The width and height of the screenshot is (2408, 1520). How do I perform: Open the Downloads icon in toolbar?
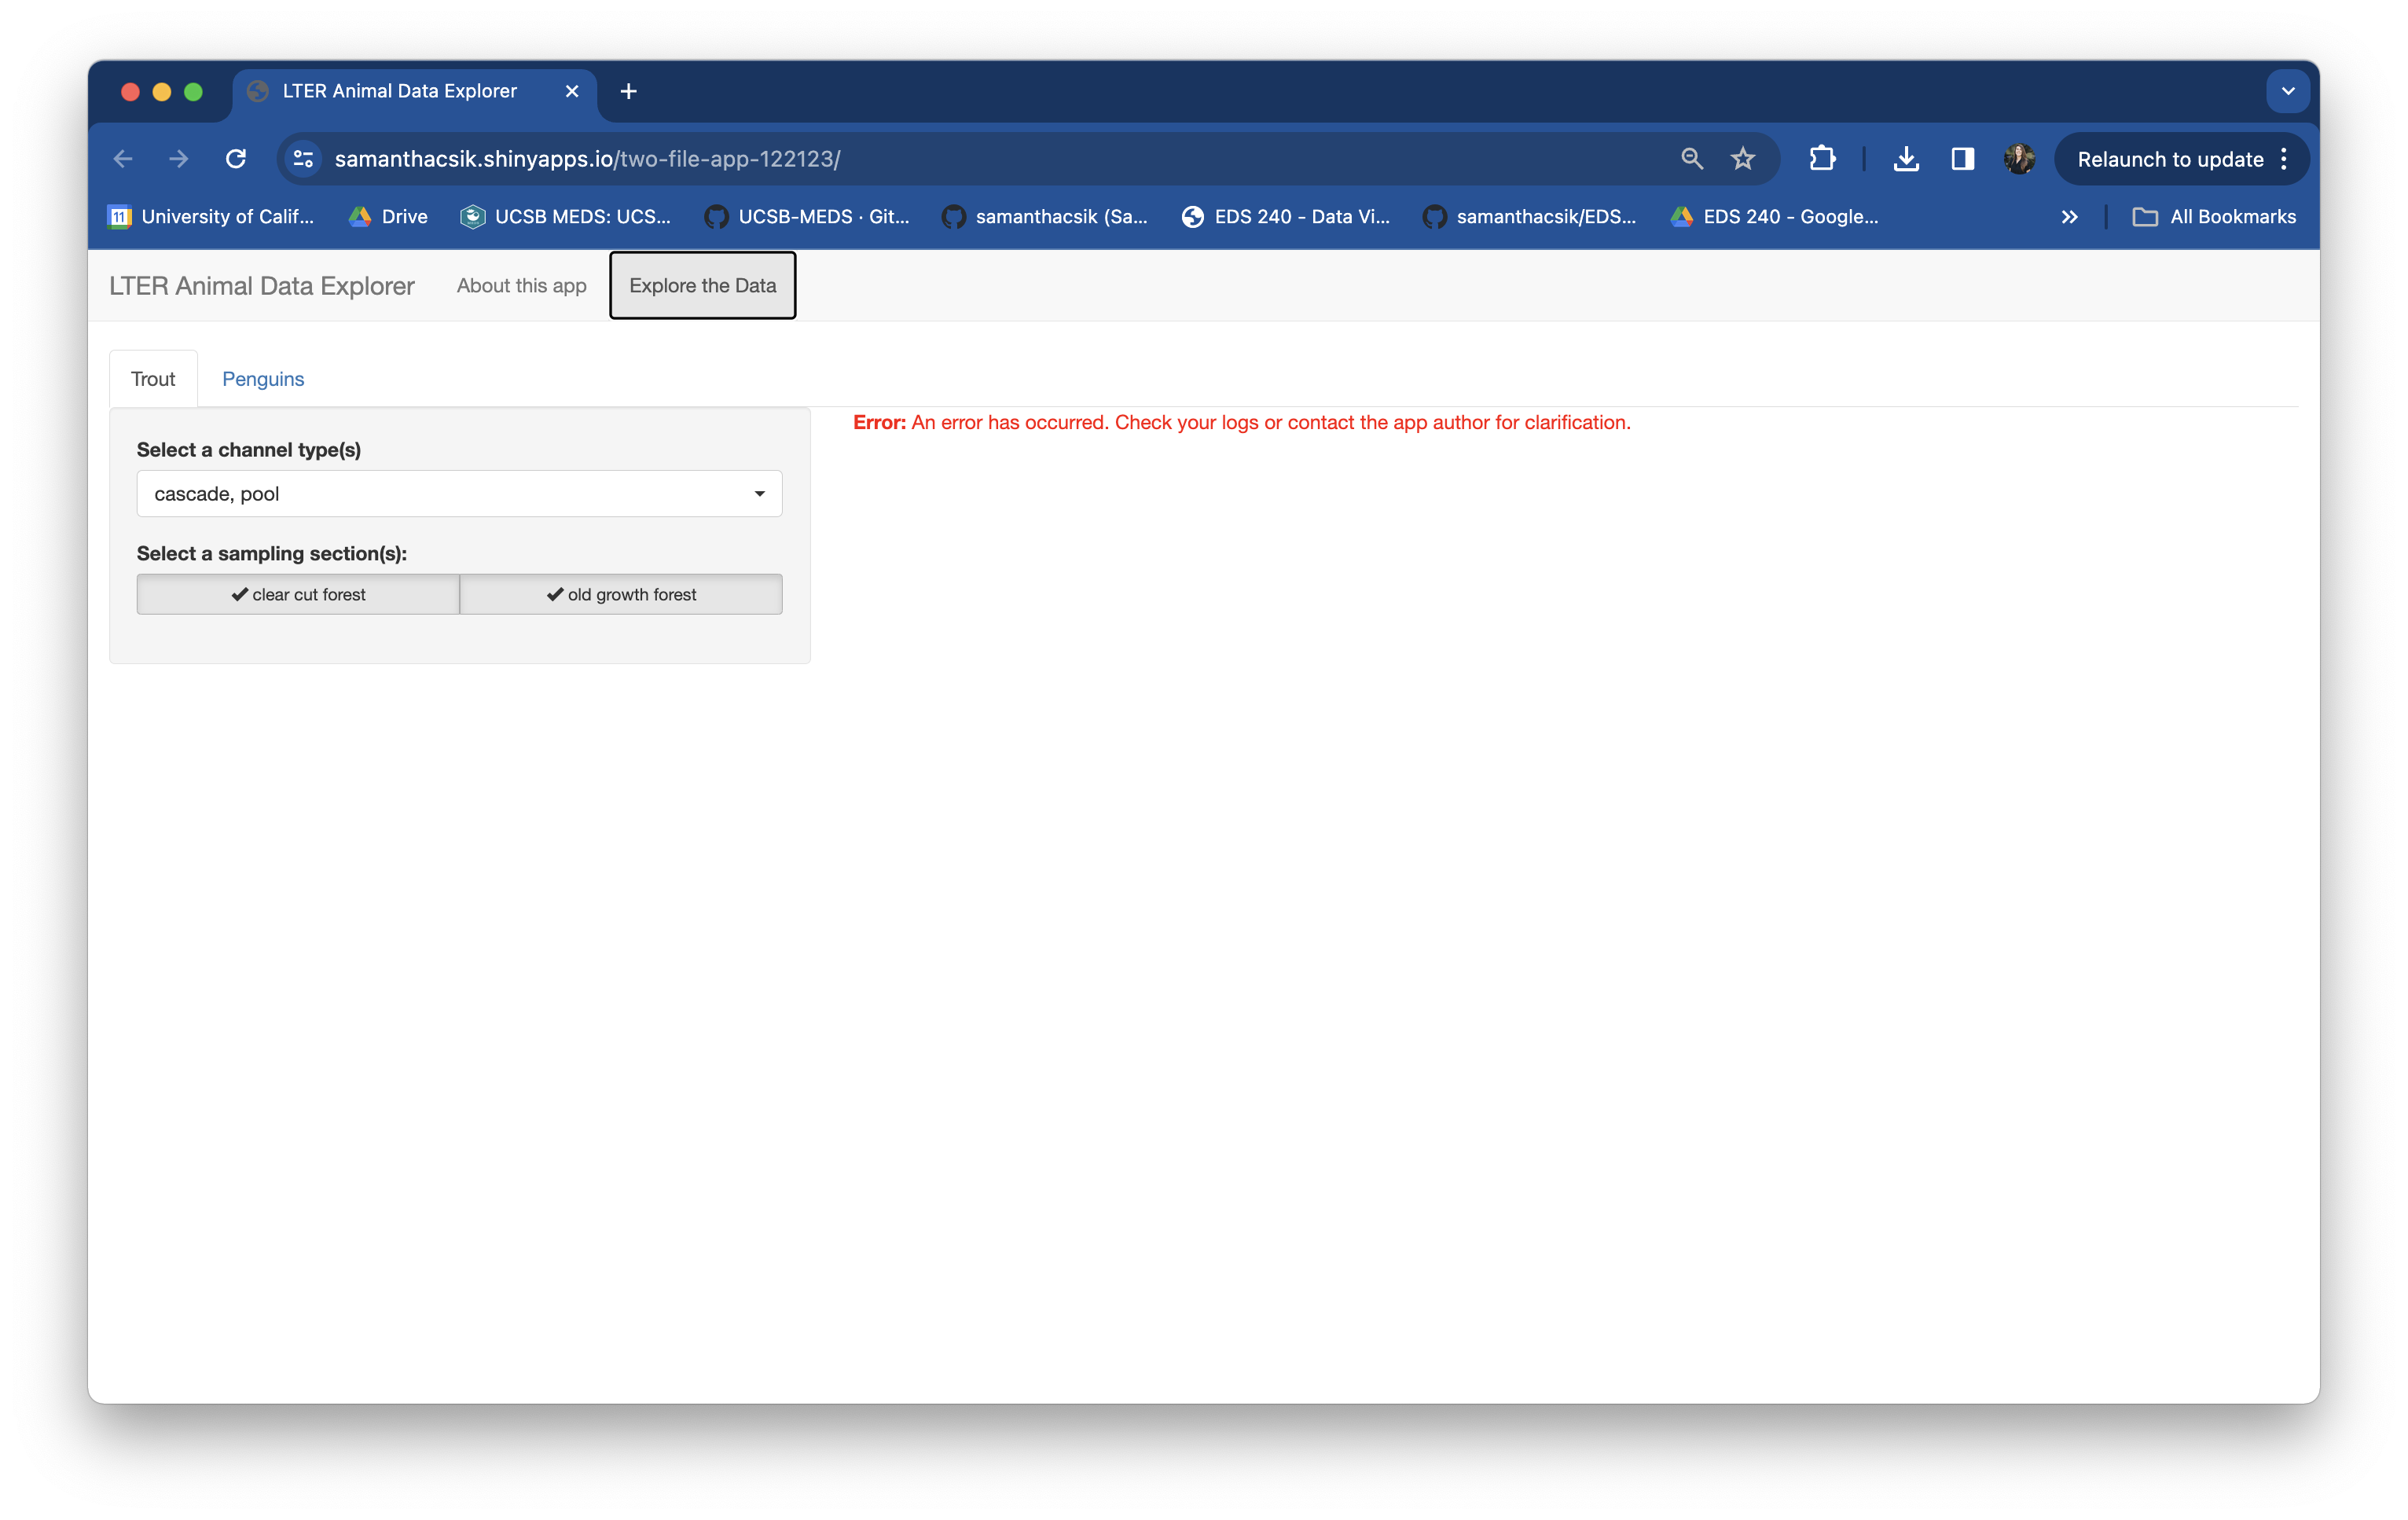coord(1906,159)
